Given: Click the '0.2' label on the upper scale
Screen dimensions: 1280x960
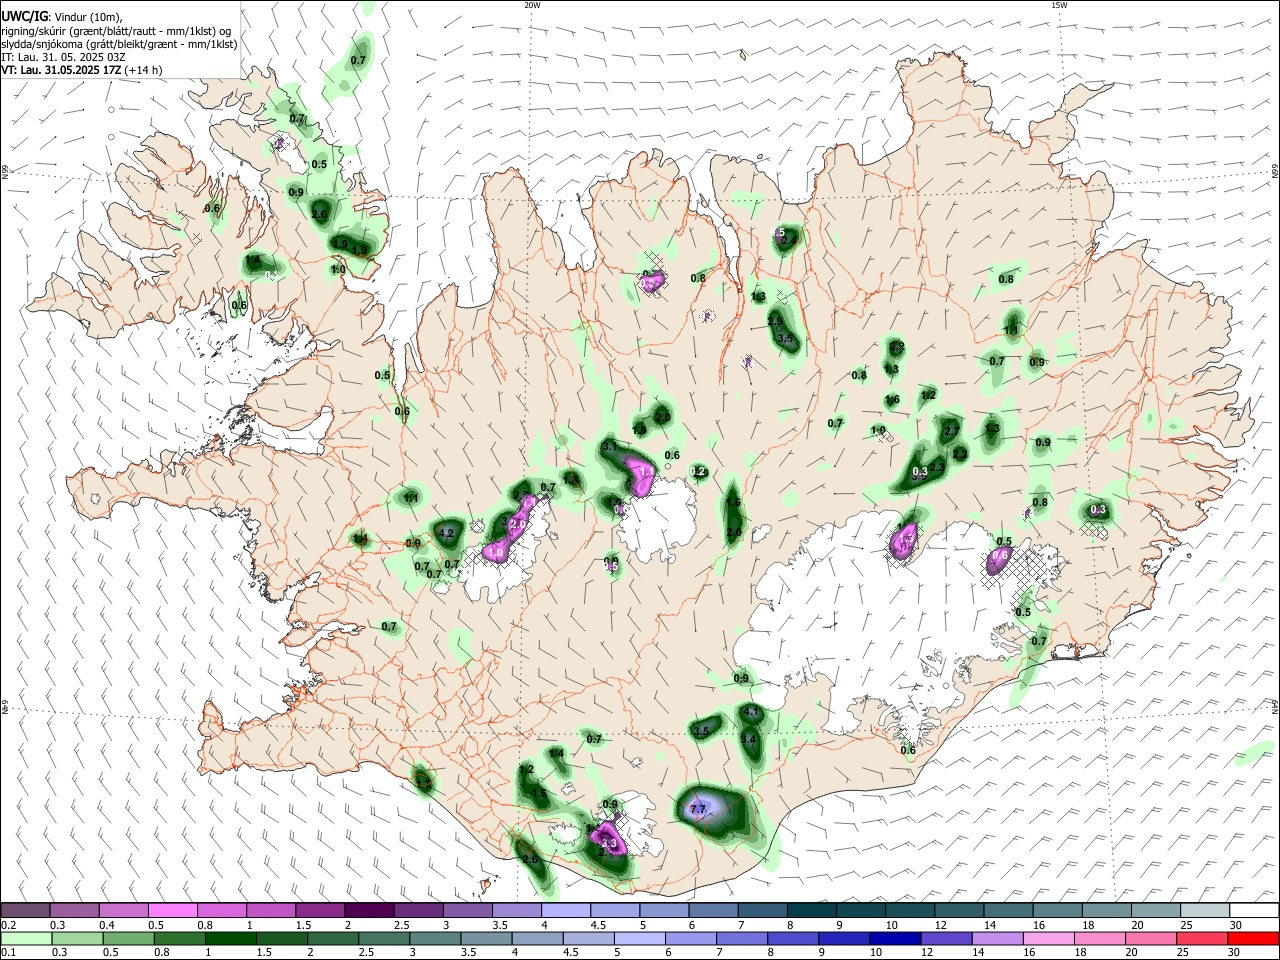Looking at the screenshot, I should (x=8, y=925).
